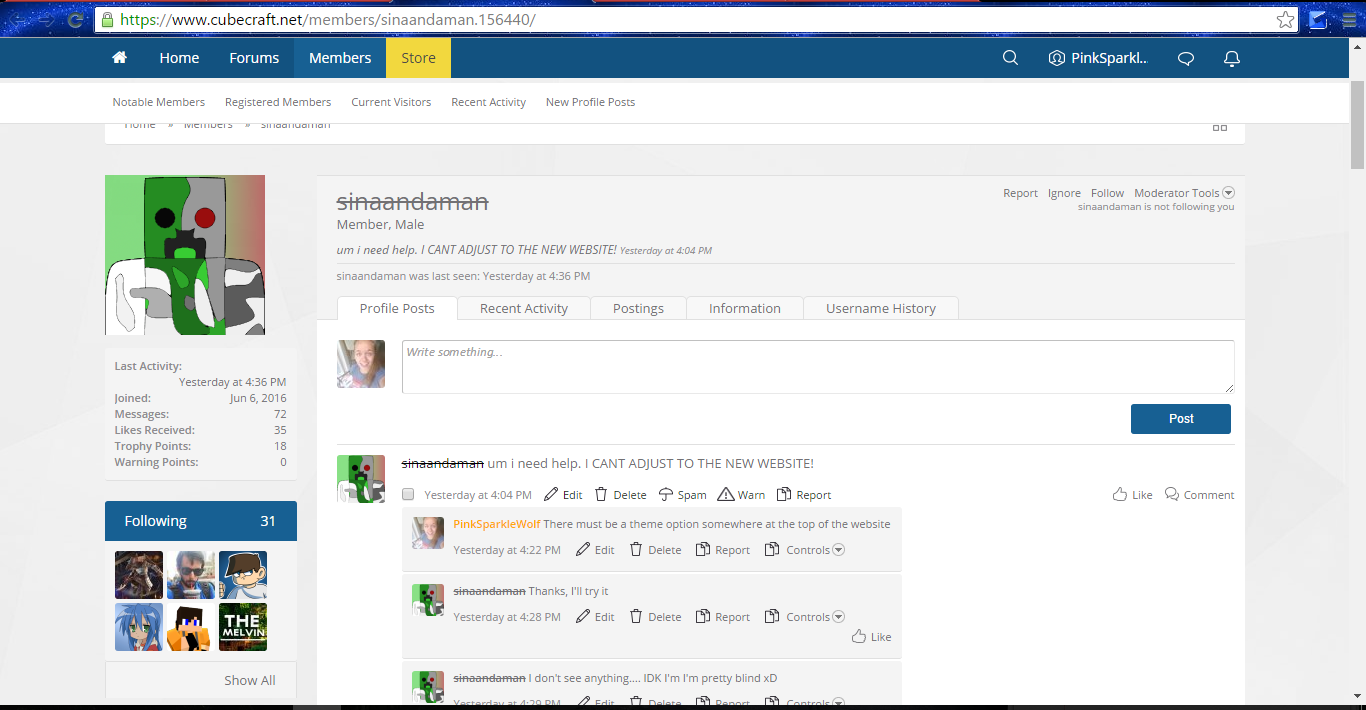
Task: Click the PinkSparkleWolf username link
Action: 497,524
